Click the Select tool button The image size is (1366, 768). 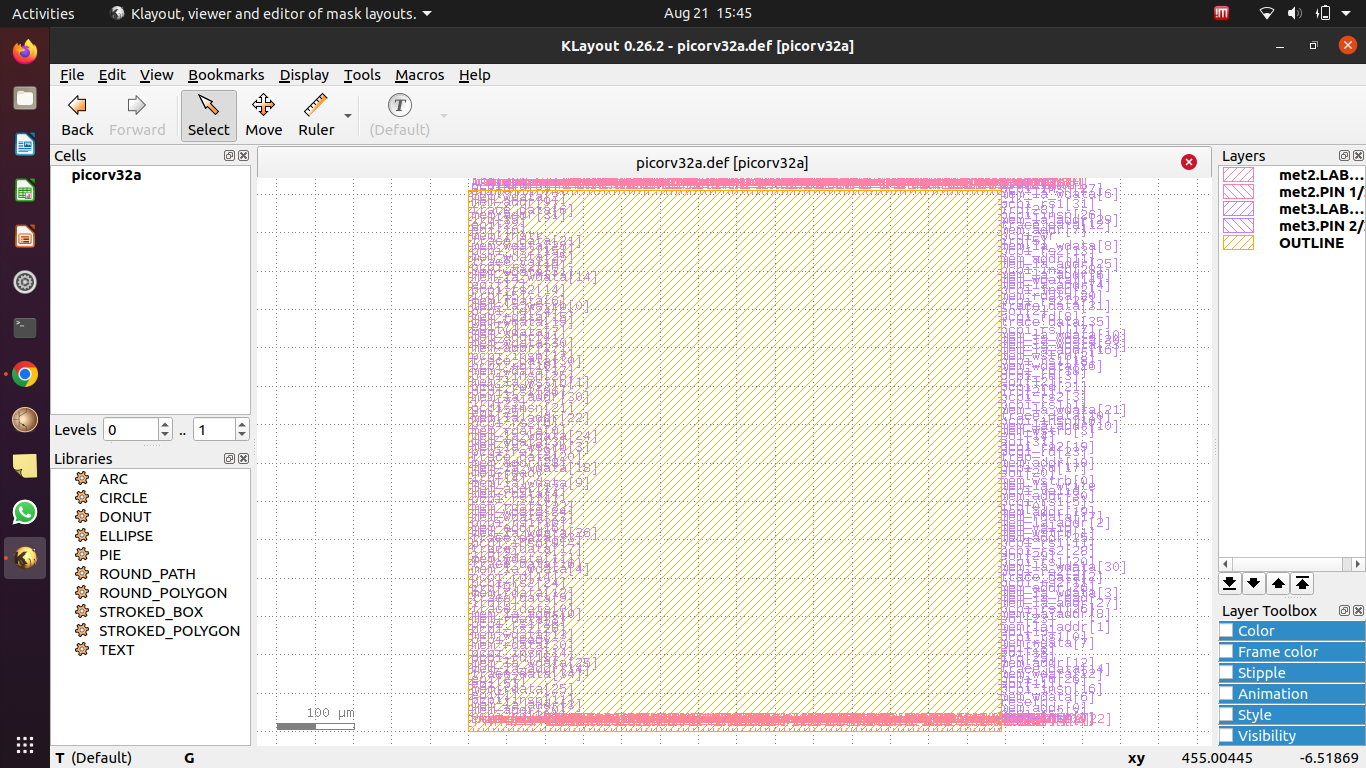[208, 114]
